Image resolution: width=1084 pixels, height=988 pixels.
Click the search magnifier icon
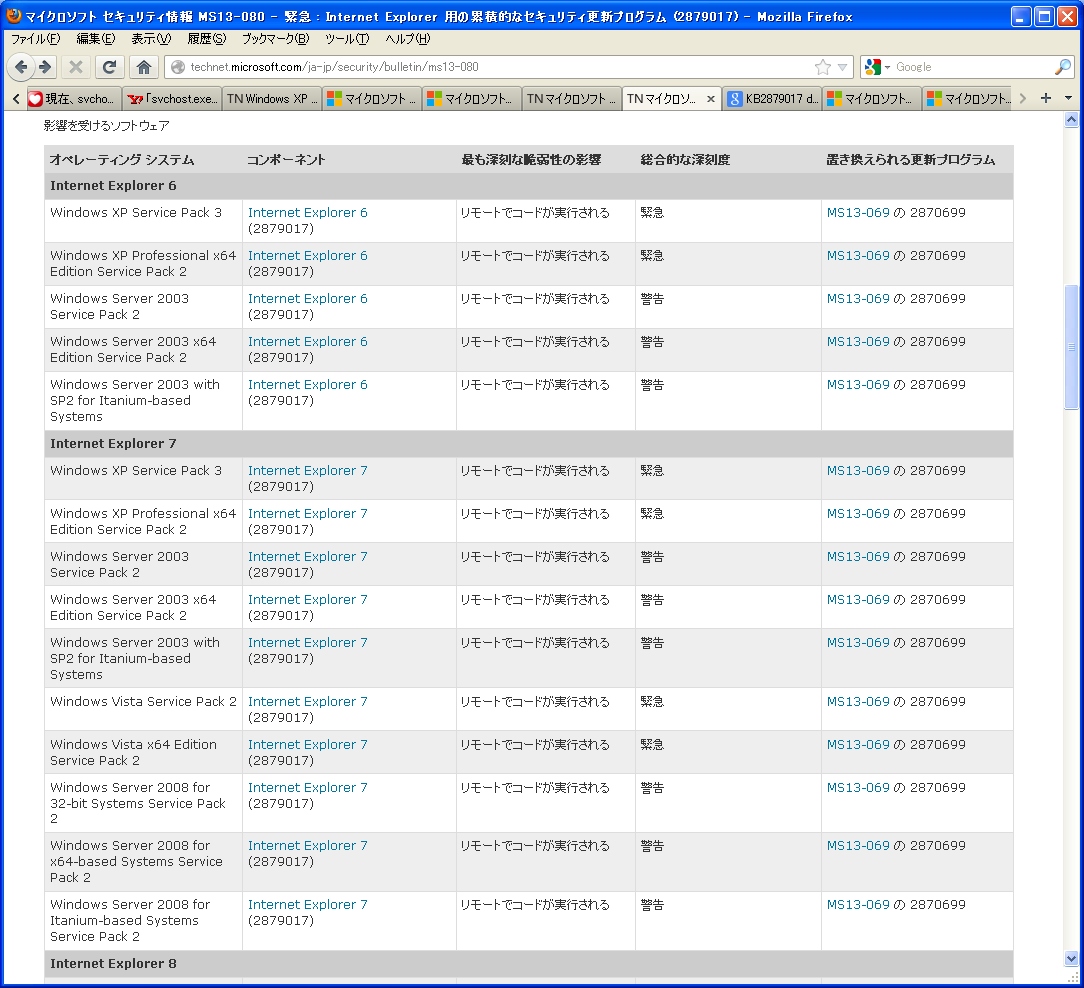click(1062, 67)
